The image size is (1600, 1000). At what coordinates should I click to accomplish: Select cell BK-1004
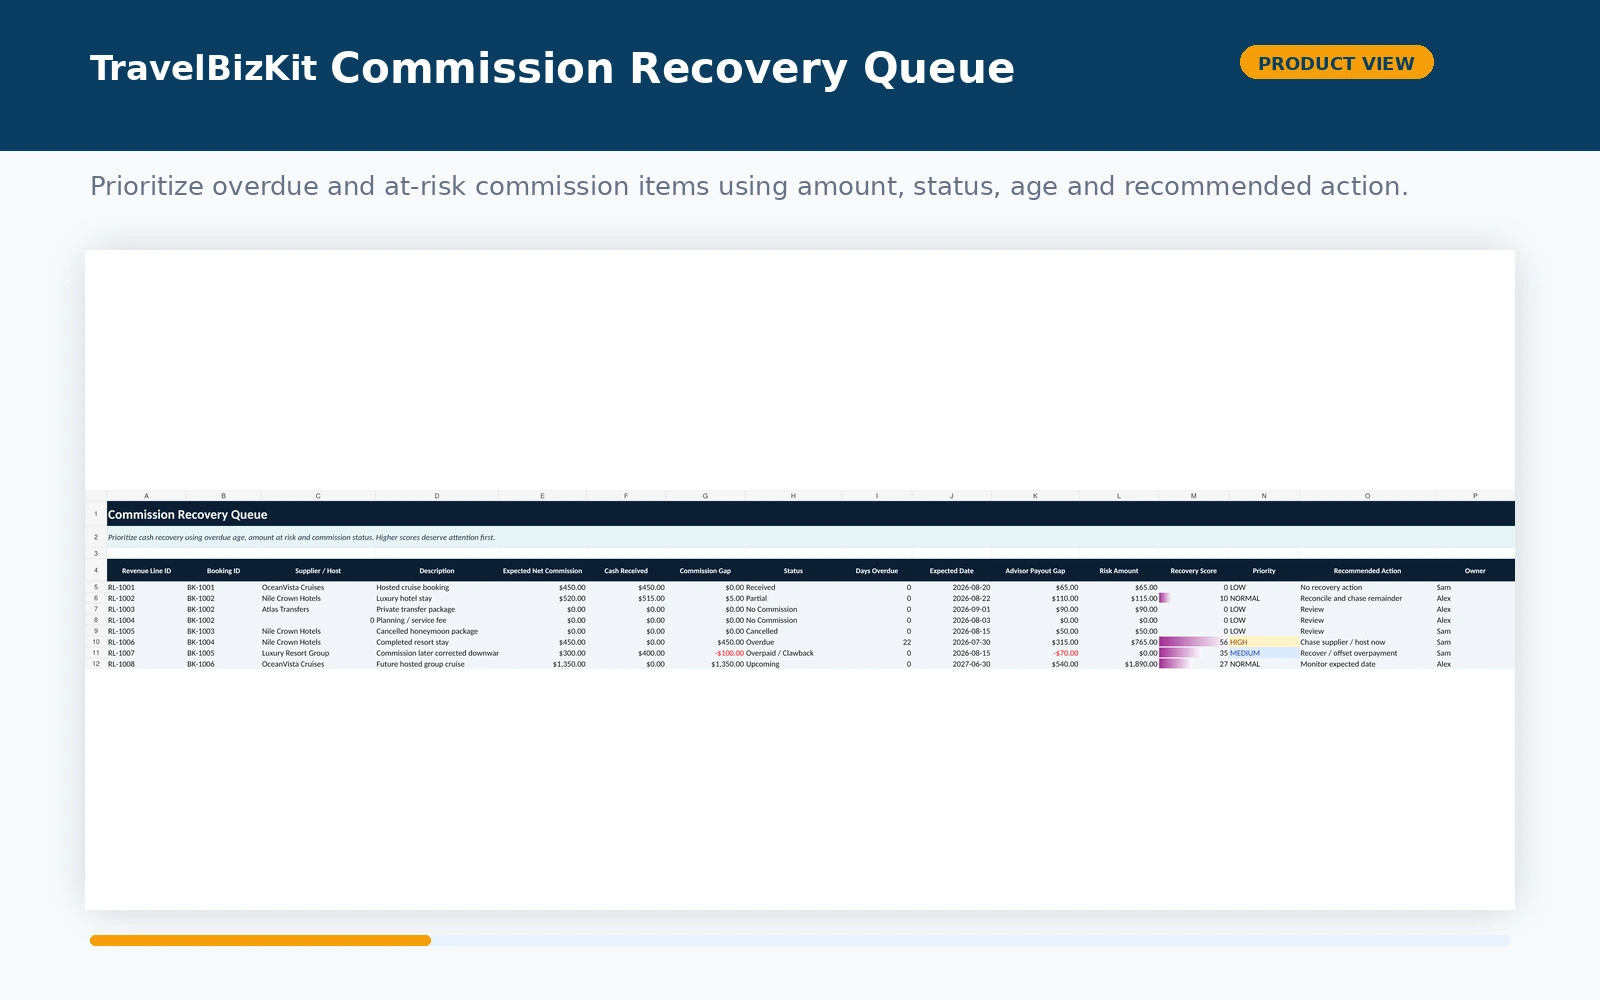point(223,642)
